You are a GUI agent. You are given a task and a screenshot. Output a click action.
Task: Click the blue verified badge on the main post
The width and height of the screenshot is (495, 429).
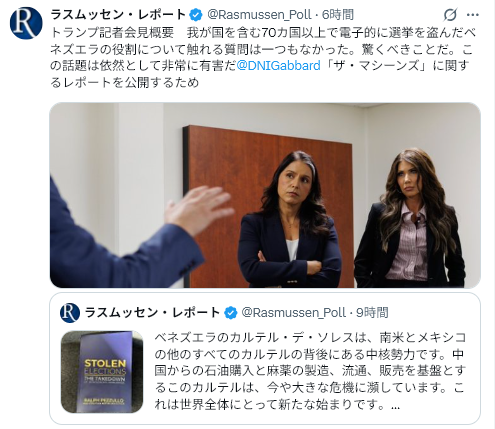196,15
